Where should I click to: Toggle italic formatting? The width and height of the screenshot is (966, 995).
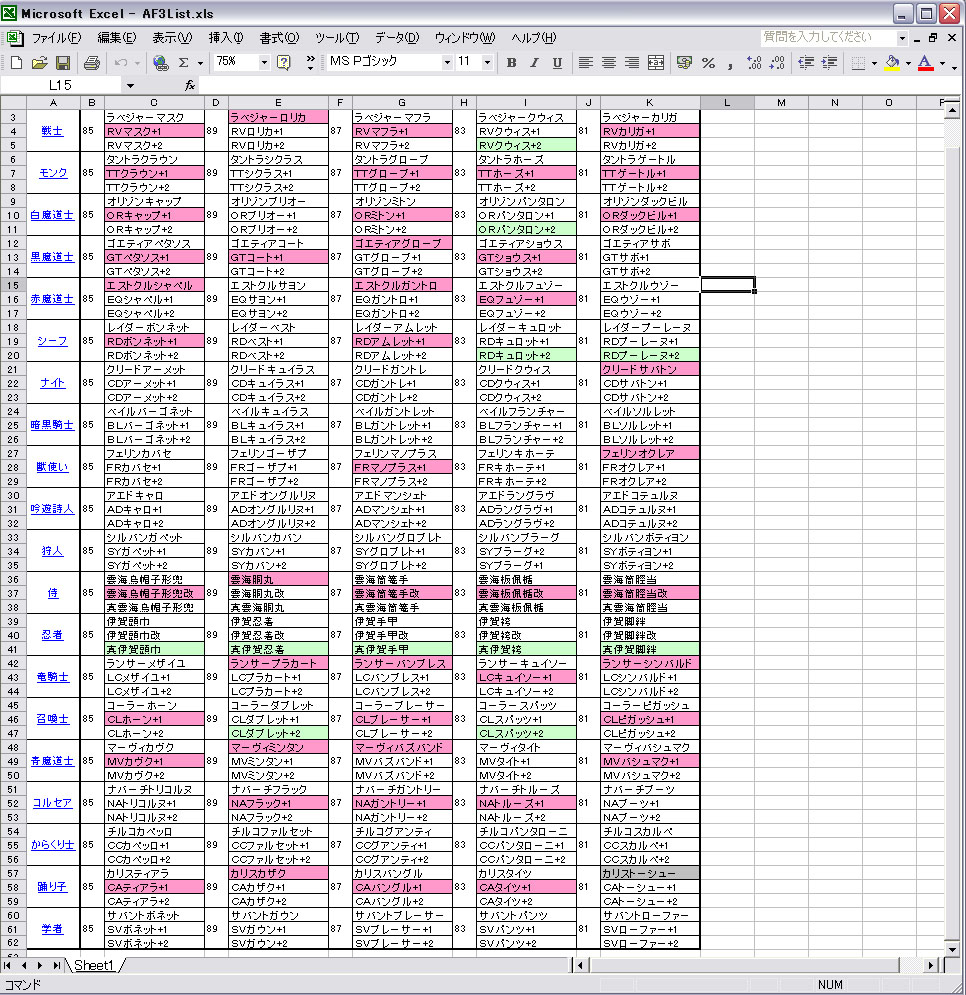pos(534,62)
